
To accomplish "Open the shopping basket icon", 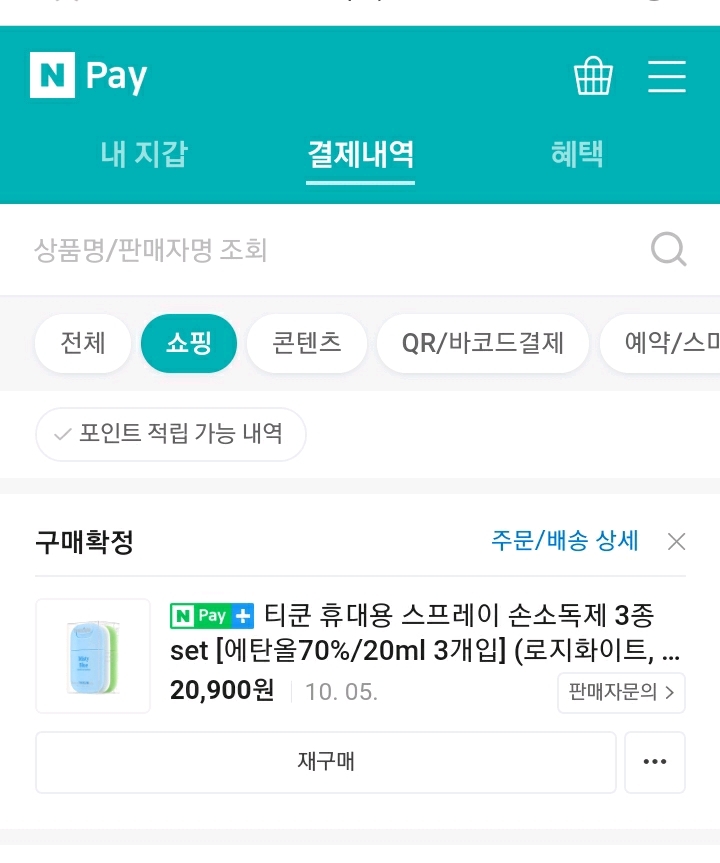I will (593, 76).
